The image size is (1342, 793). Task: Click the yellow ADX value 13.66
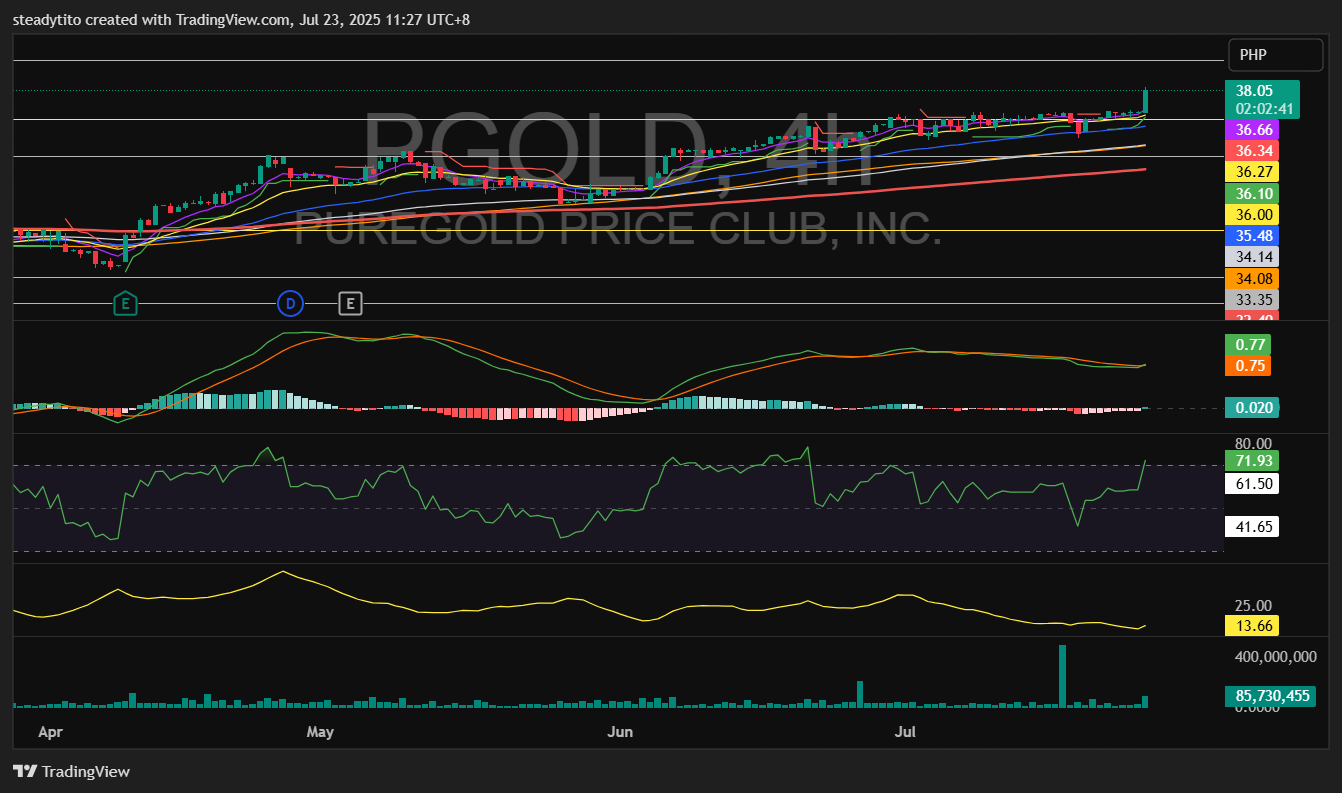coord(1252,626)
